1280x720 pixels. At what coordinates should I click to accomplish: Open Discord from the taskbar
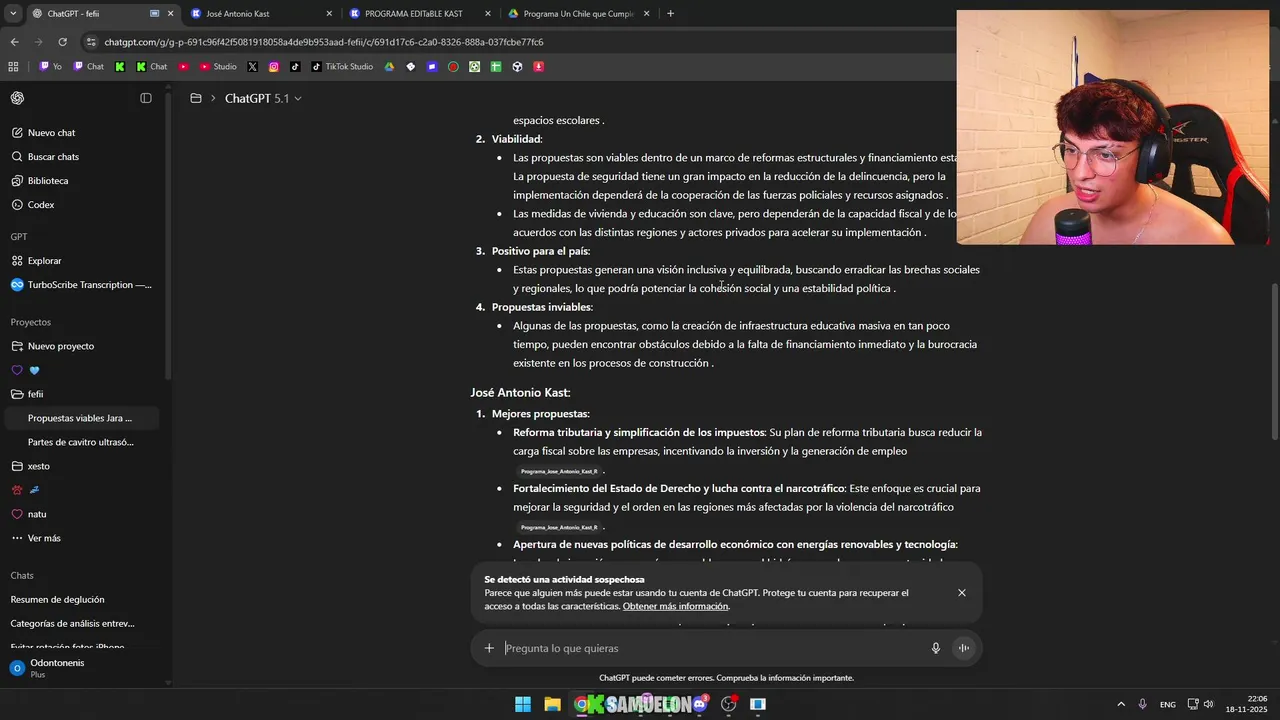pos(700,704)
